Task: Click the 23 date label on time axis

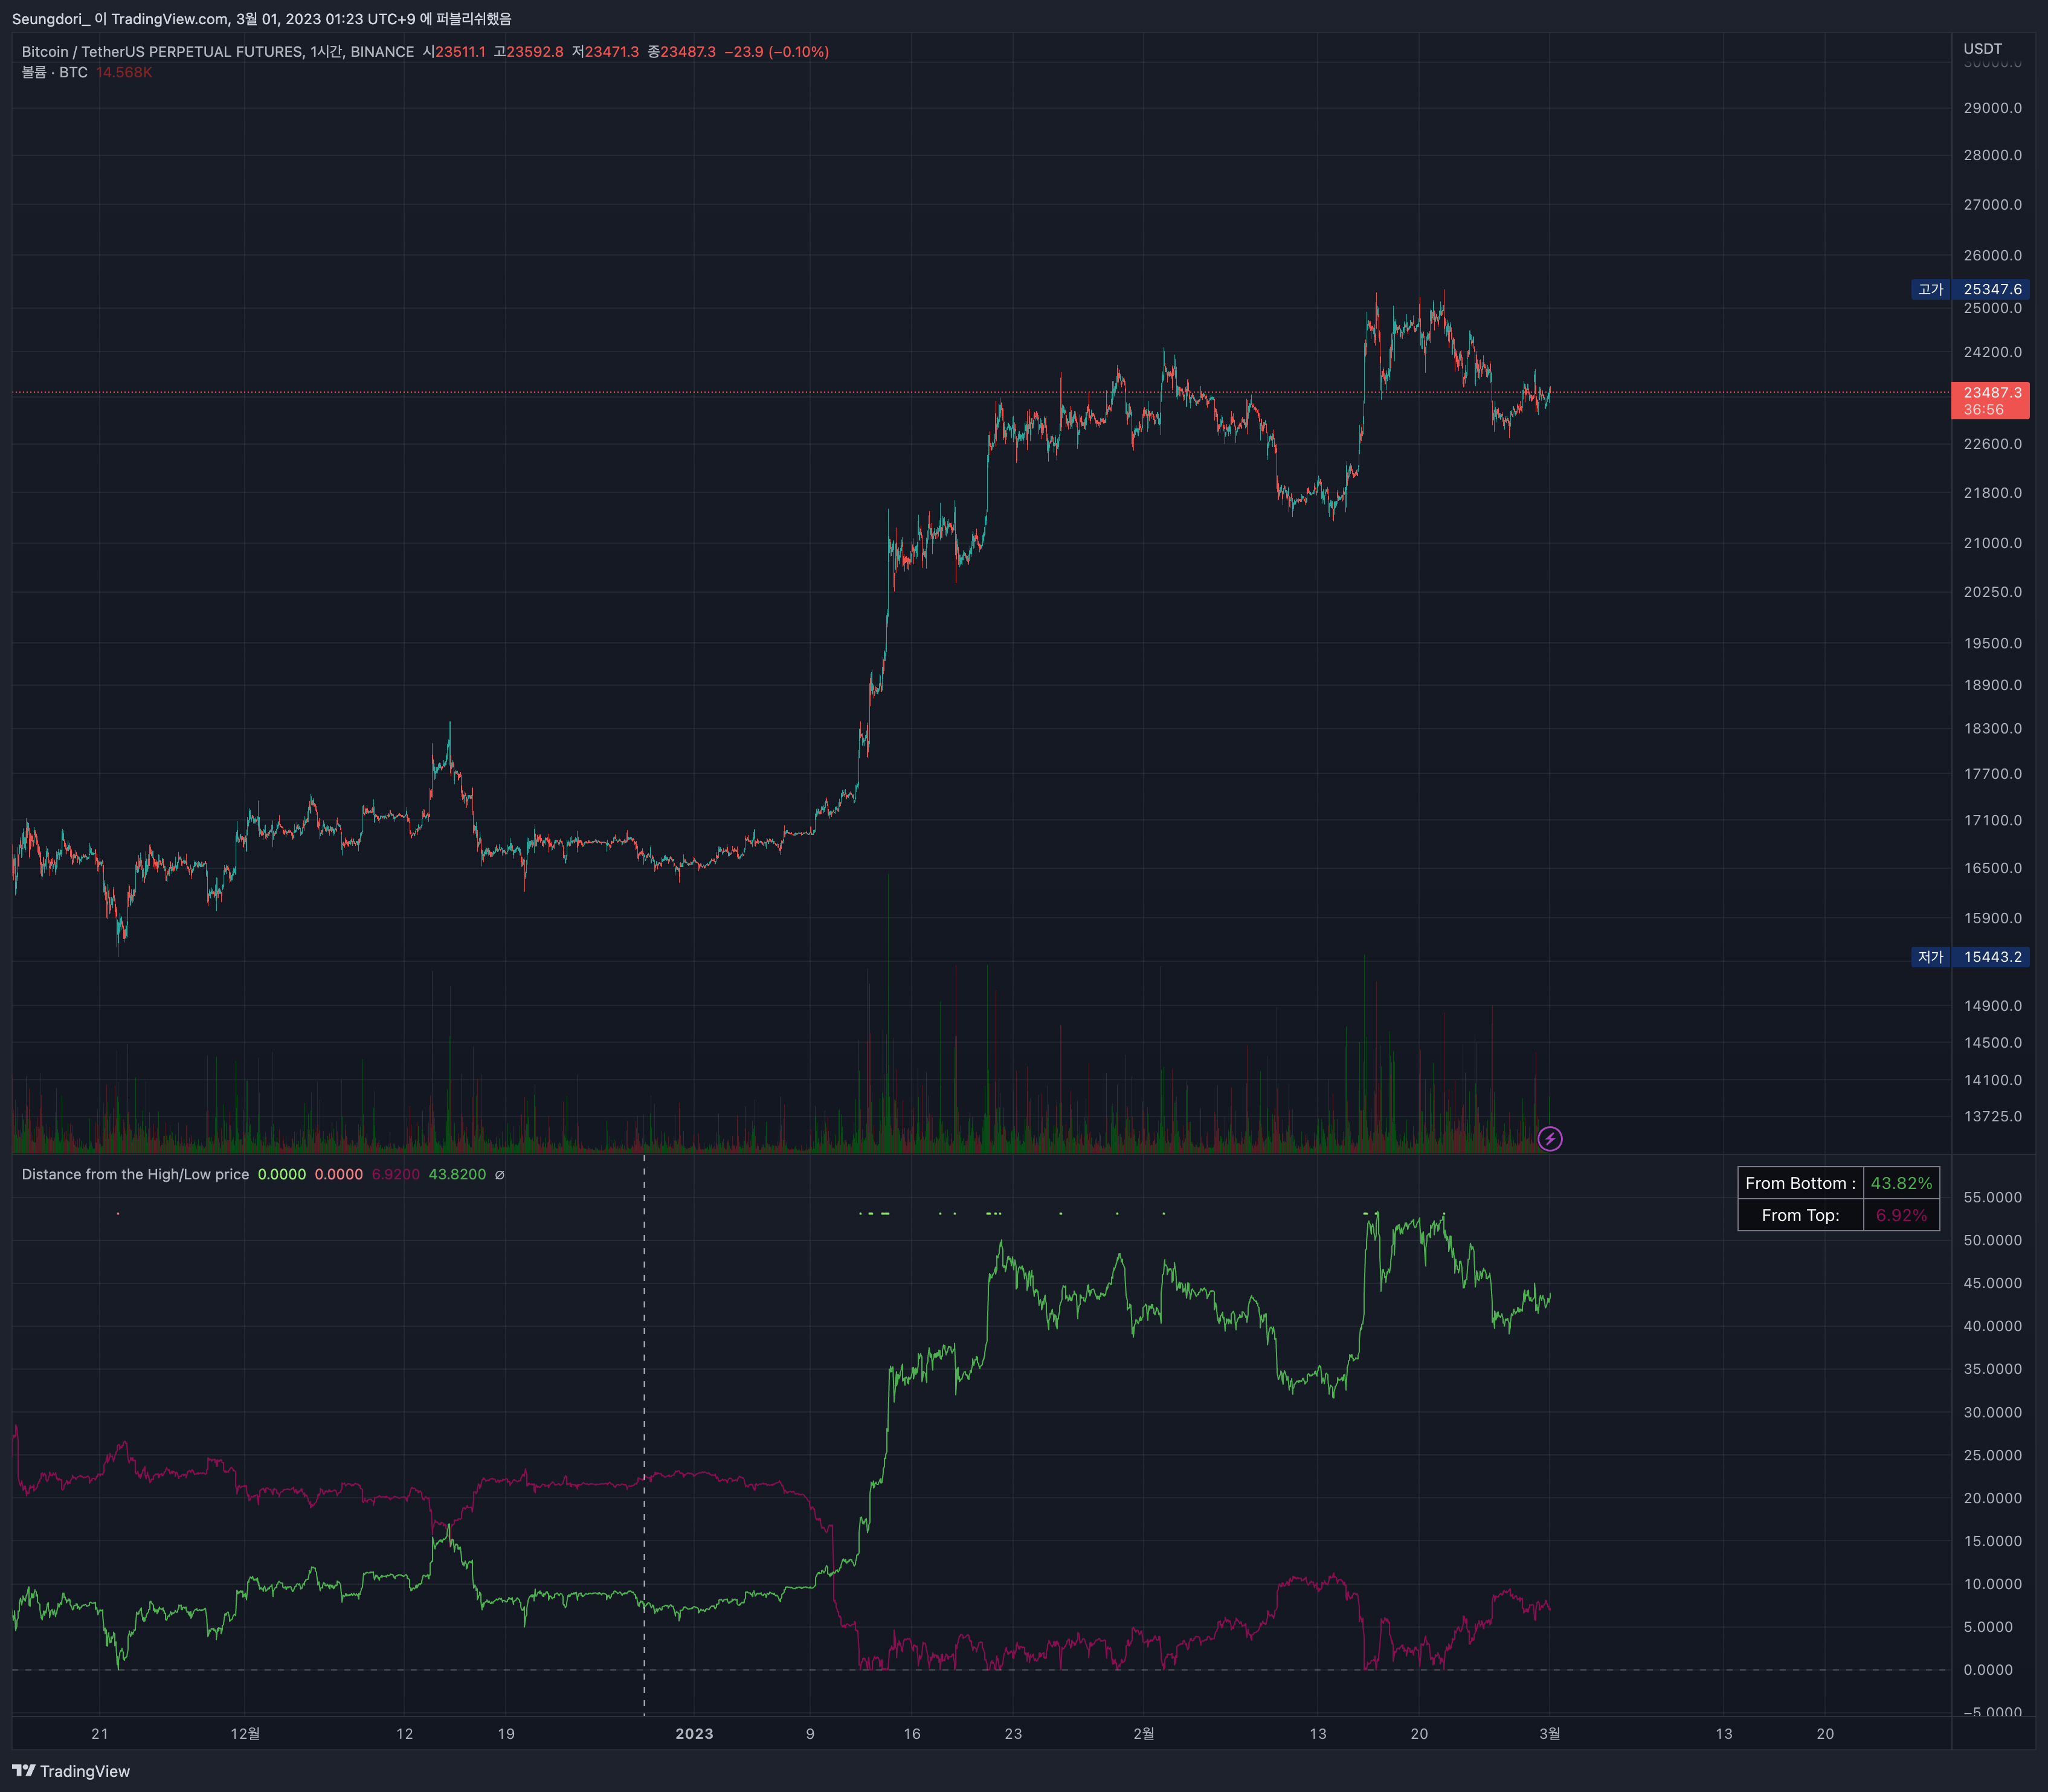Action: click(x=1013, y=1734)
